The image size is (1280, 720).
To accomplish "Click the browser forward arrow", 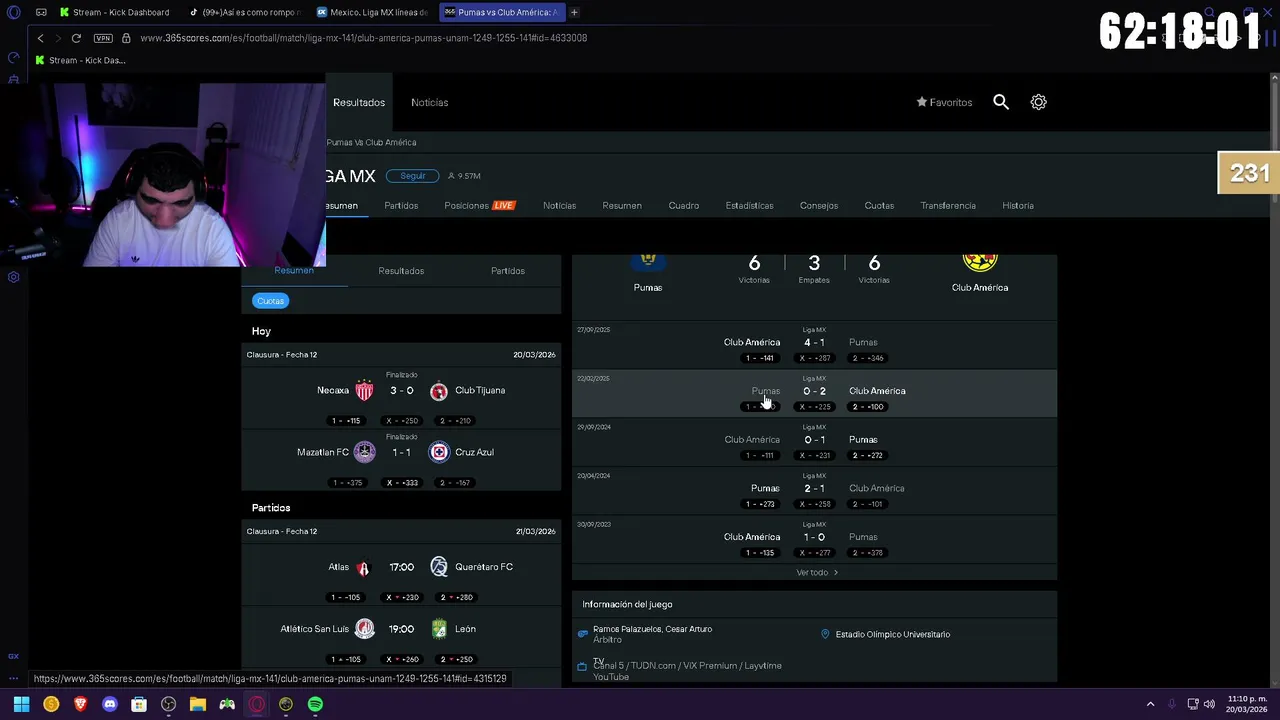I will (58, 38).
